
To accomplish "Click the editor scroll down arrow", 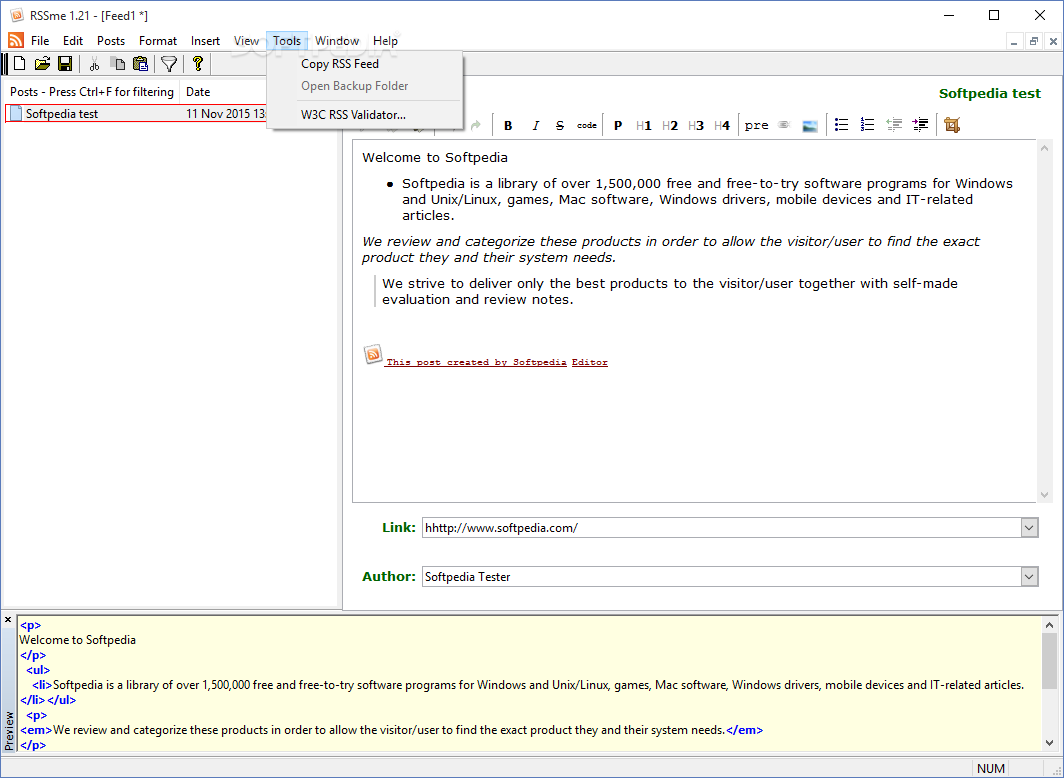I will (1044, 494).
